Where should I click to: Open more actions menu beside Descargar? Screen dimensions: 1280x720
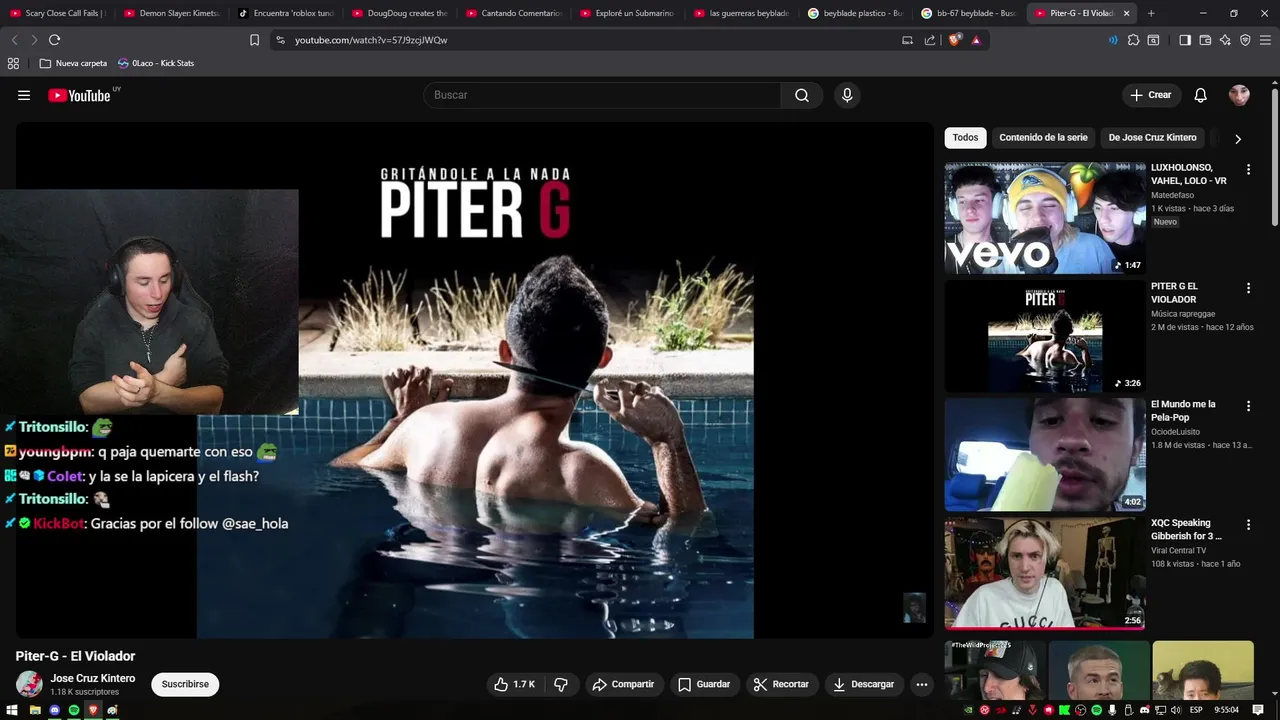(922, 684)
